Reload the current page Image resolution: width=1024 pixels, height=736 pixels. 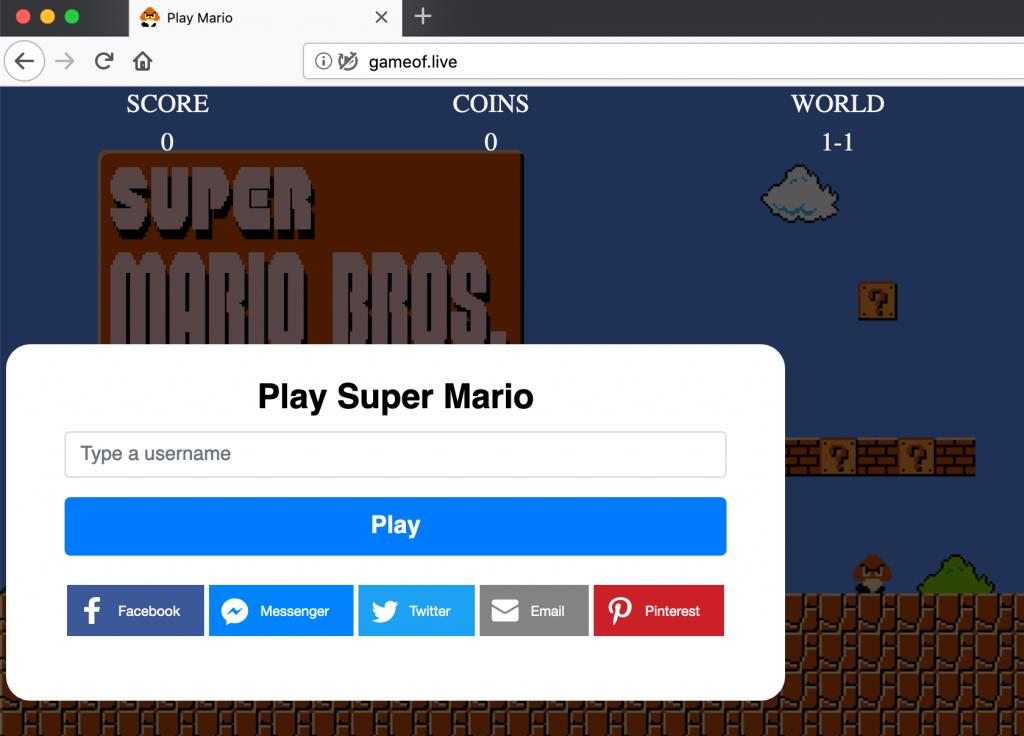[104, 61]
